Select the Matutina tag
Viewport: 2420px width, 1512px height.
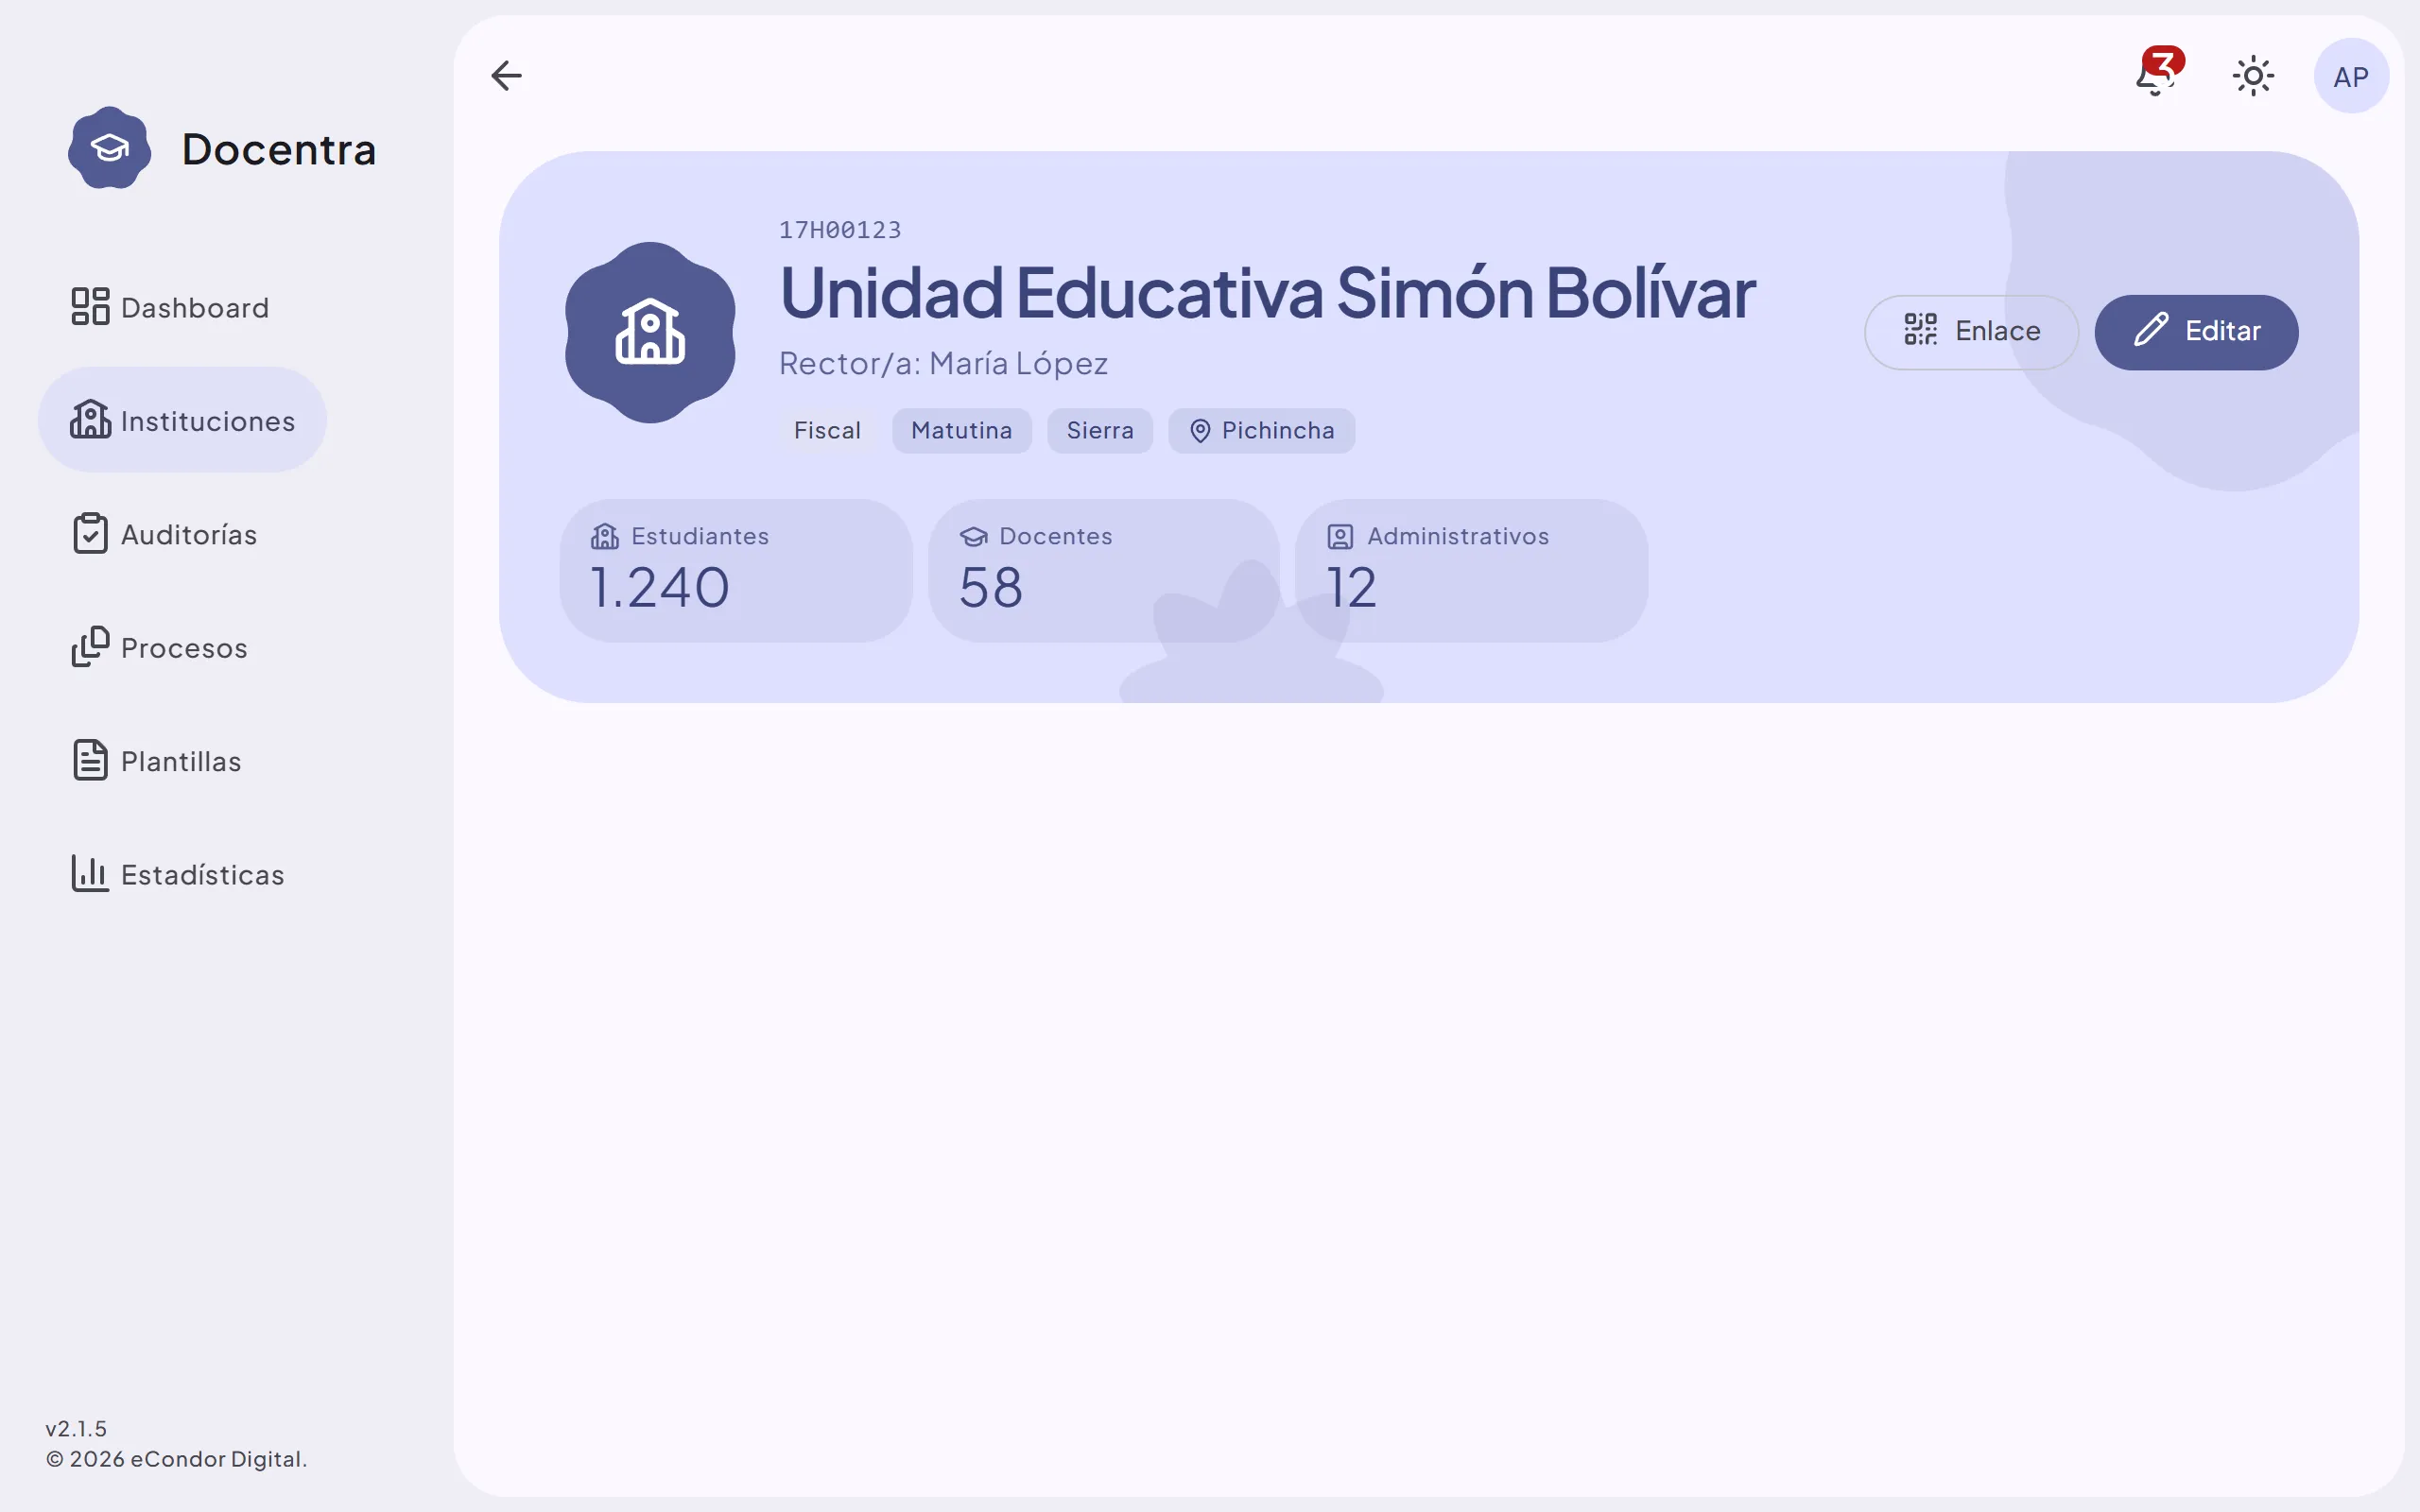point(961,431)
